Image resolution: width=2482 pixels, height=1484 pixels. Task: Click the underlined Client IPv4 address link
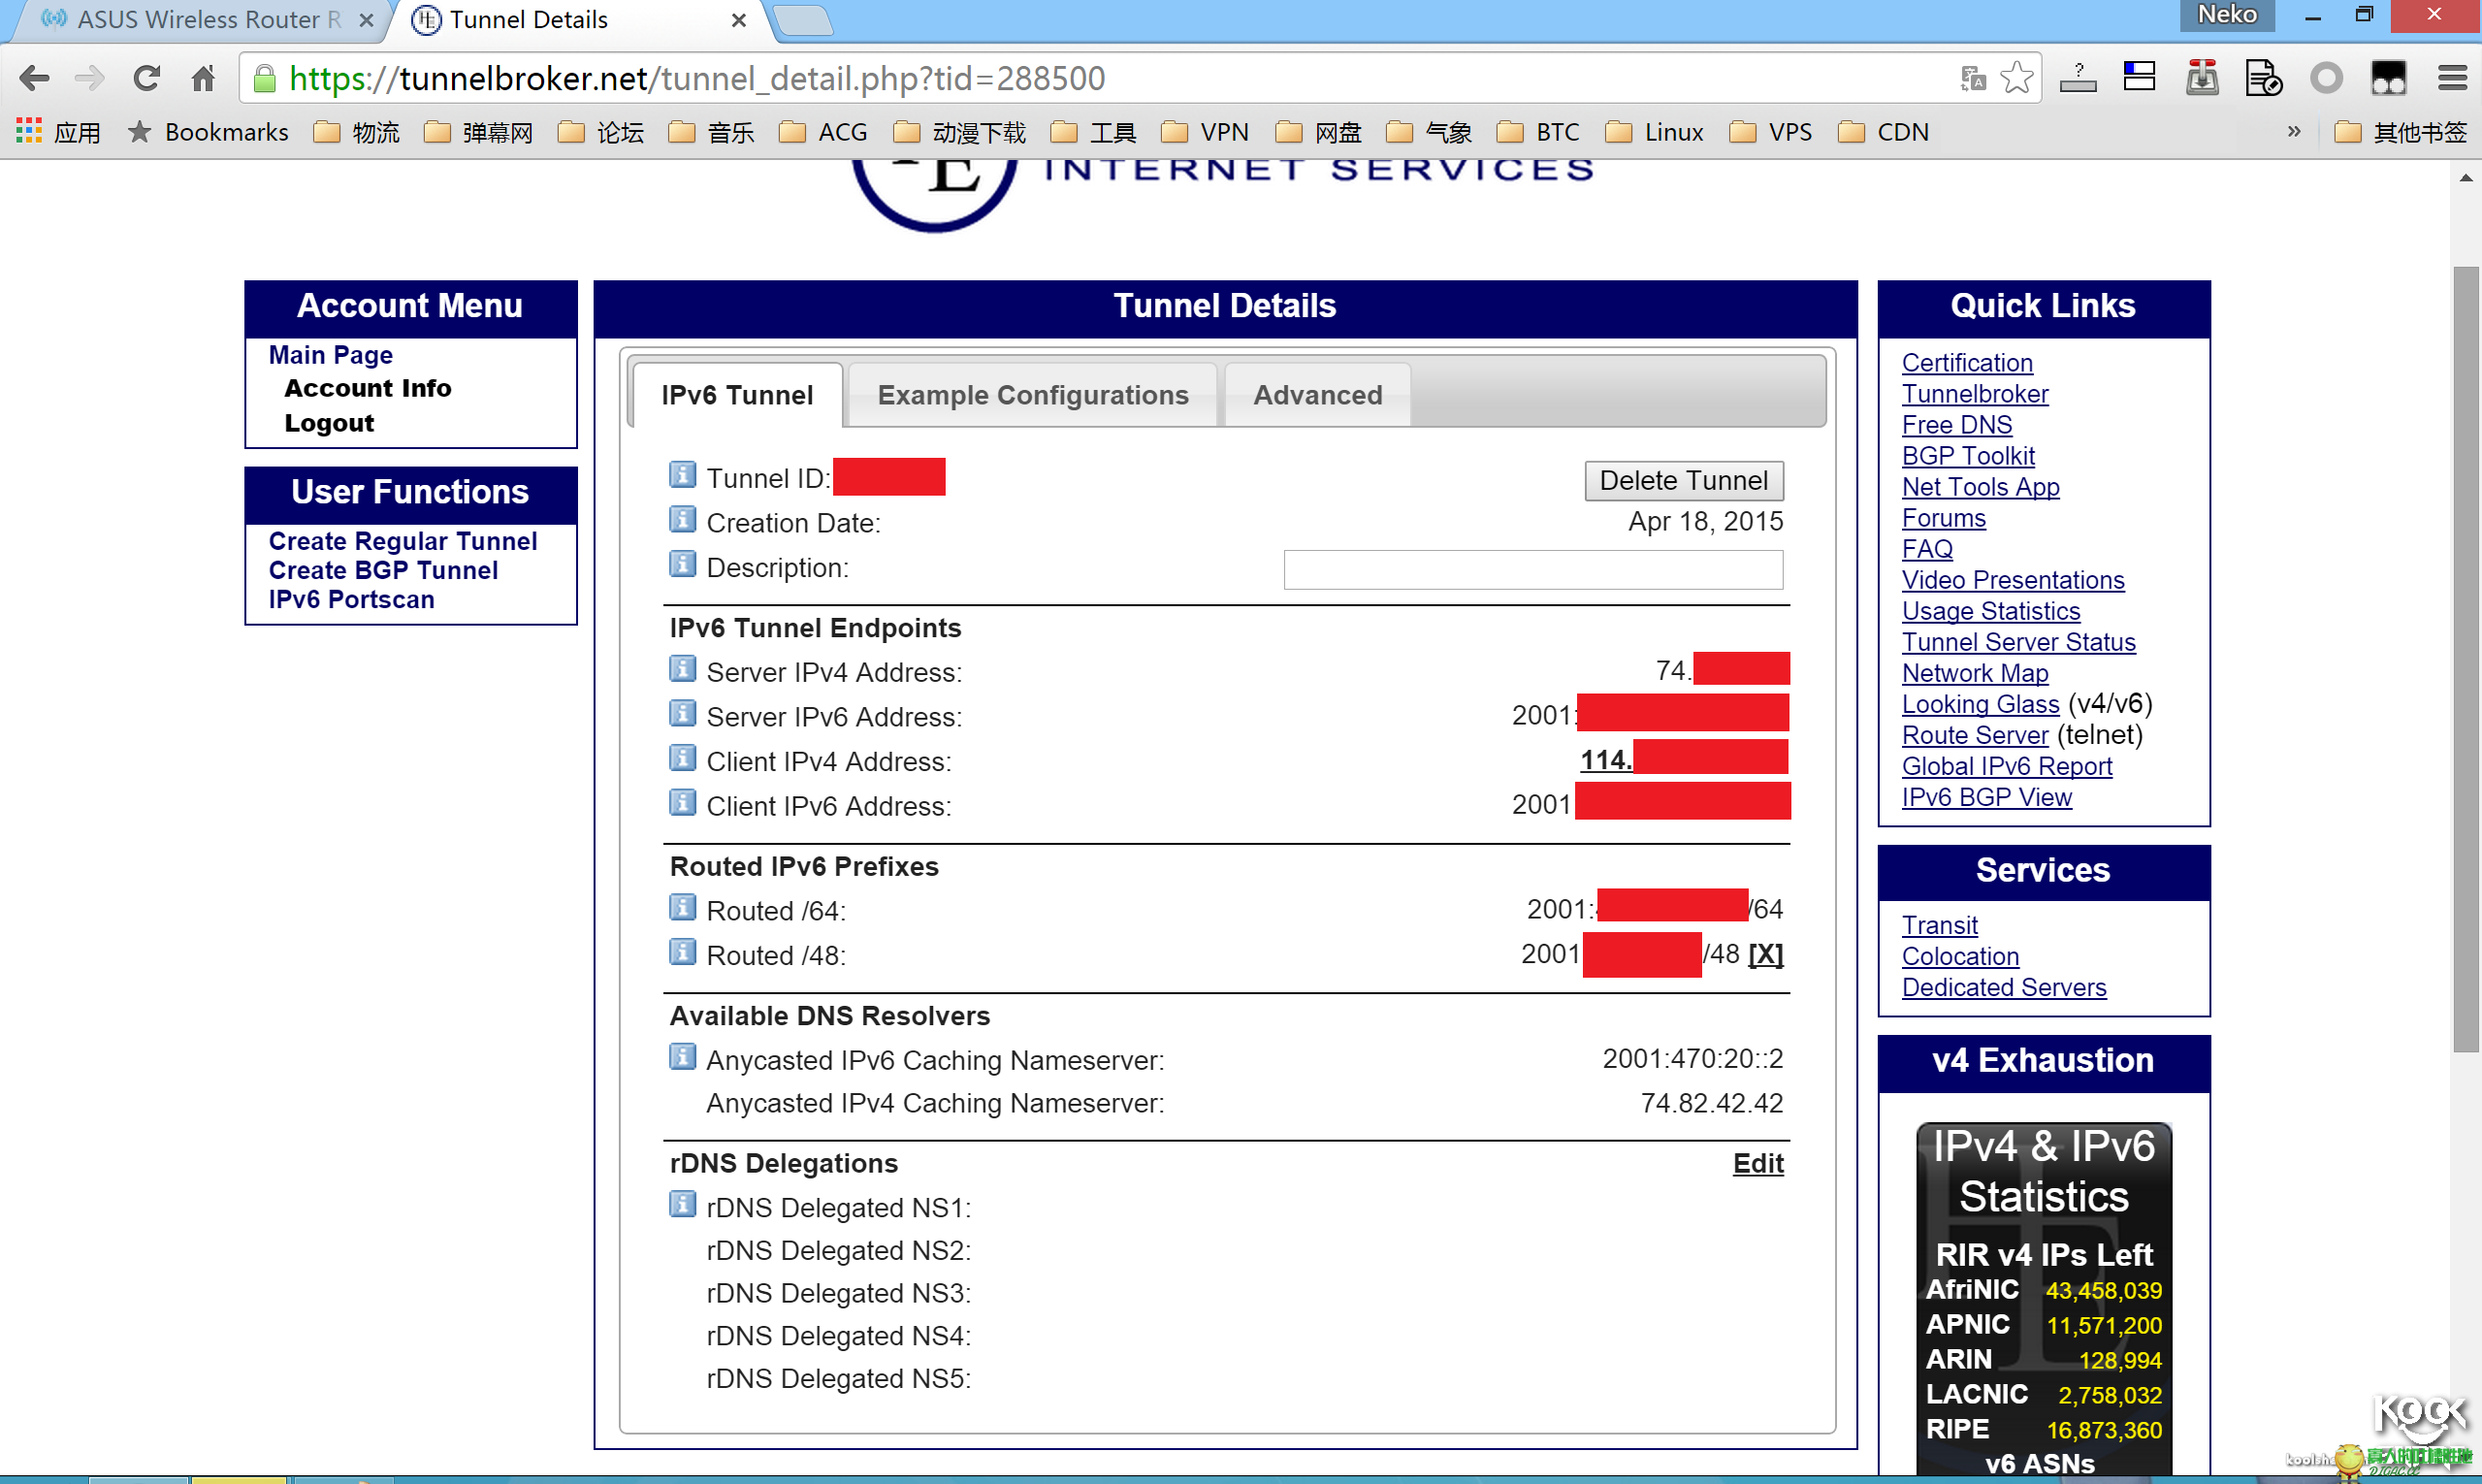[1605, 759]
